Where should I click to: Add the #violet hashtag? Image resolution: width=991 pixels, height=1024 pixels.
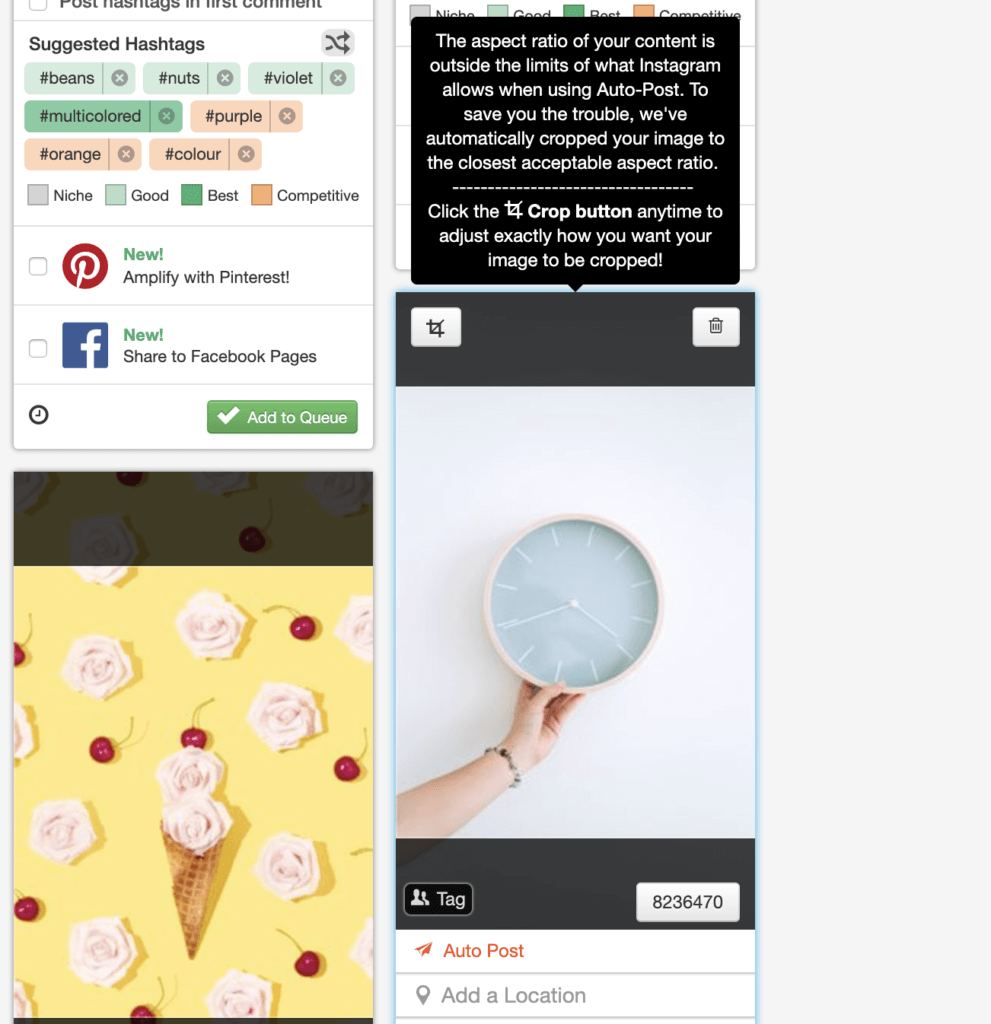287,78
